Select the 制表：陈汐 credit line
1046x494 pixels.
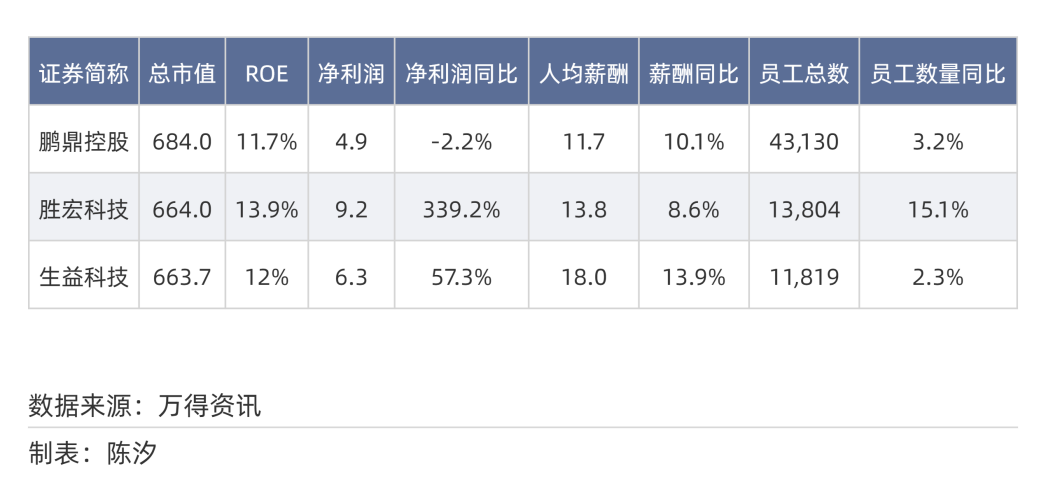[x=93, y=453]
